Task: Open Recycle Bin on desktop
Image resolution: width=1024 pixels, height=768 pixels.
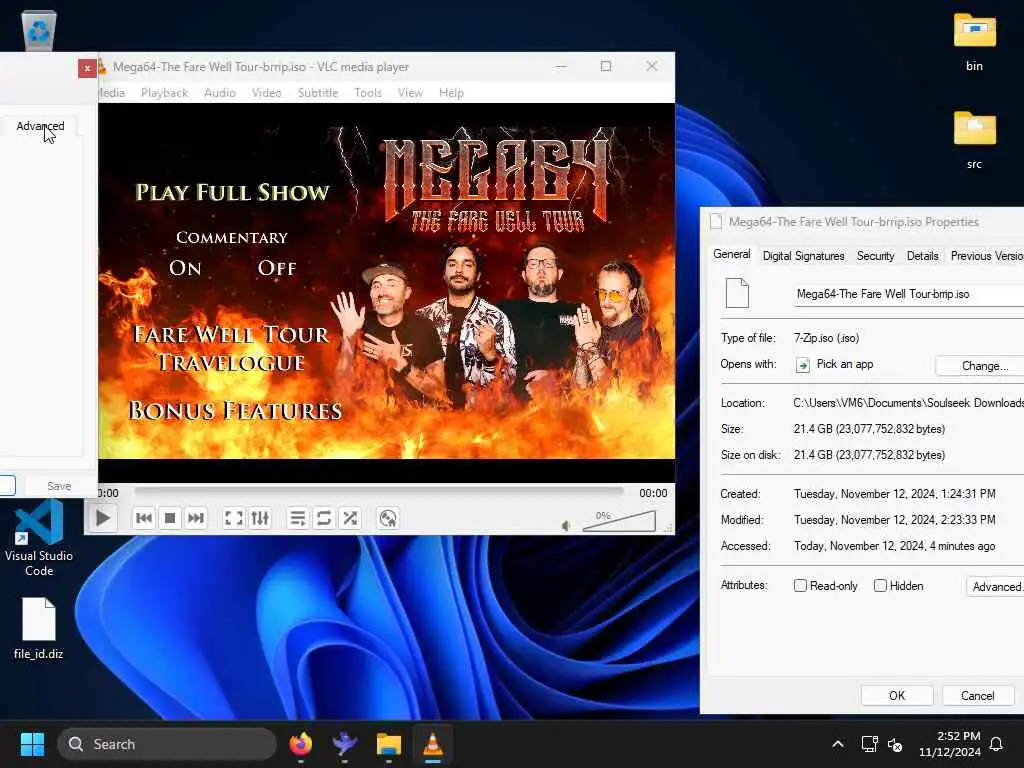Action: 39,31
